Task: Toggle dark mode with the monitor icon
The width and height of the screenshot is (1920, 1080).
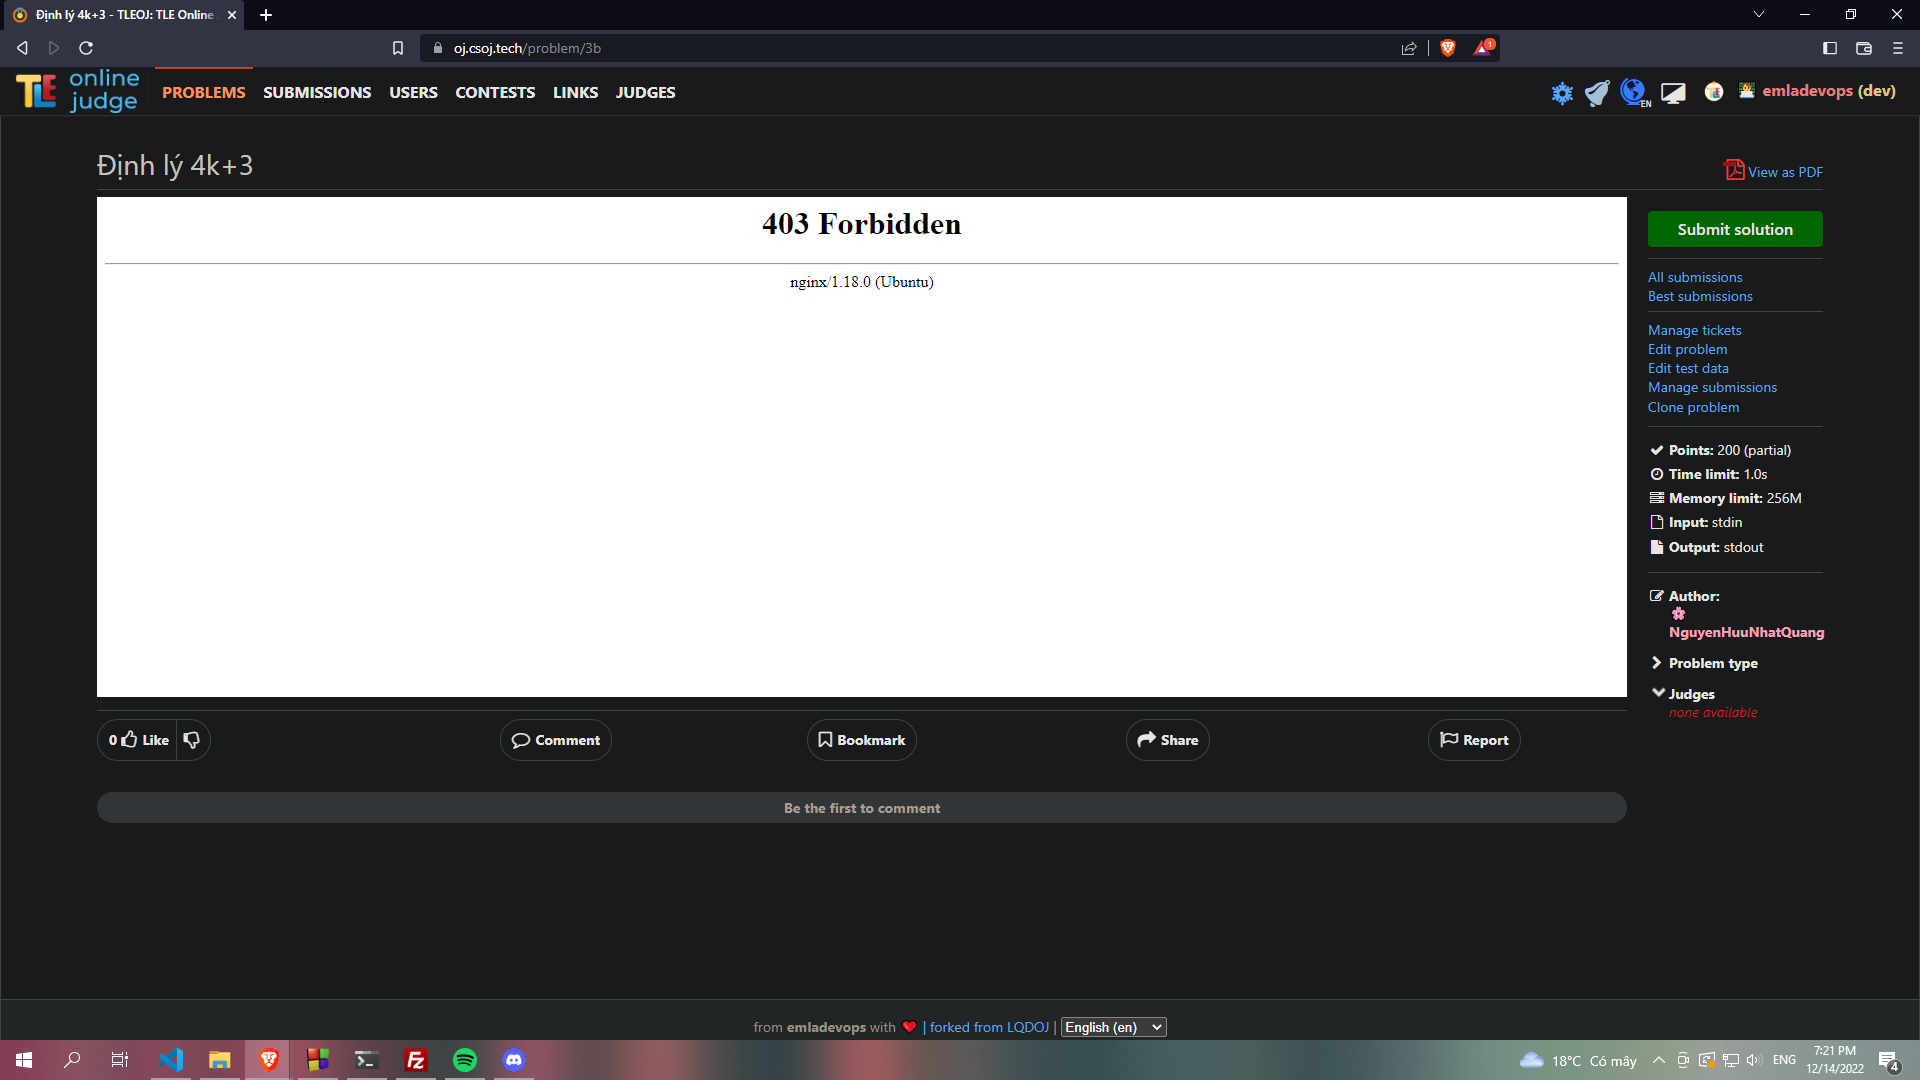Action: coord(1673,91)
